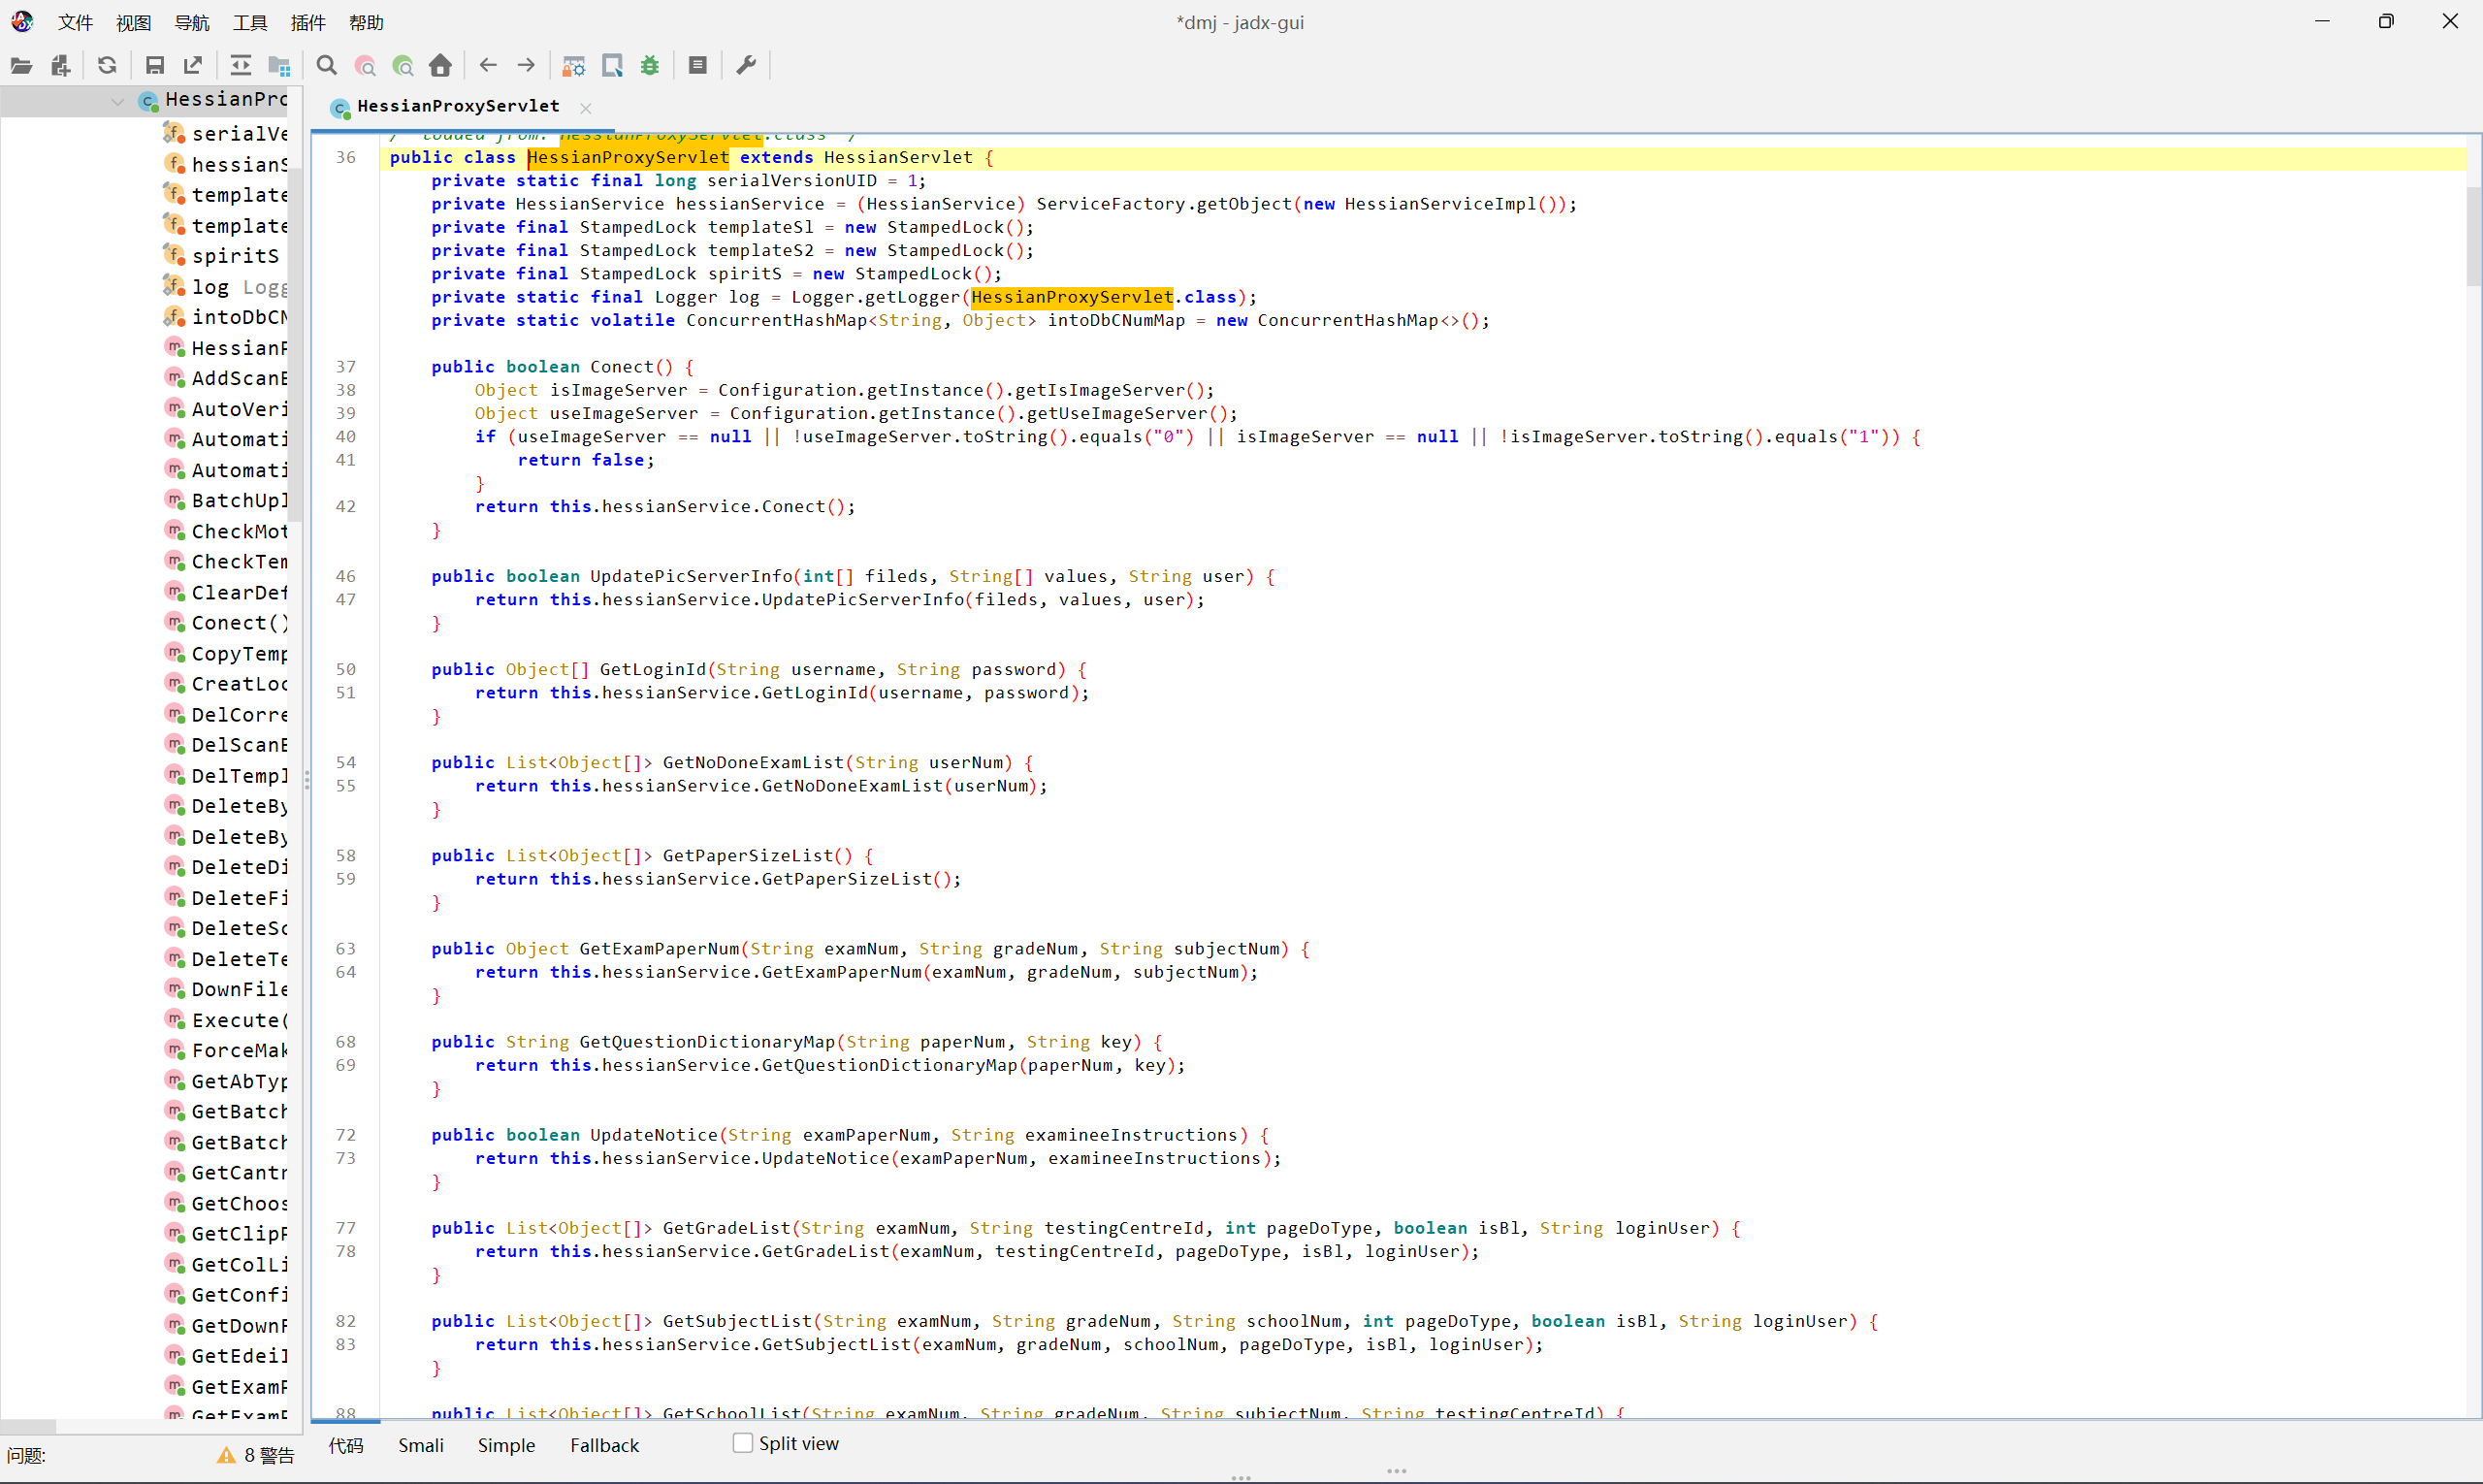Navigate back with left arrow
Viewport: 2483px width, 1484px height.
click(x=488, y=66)
